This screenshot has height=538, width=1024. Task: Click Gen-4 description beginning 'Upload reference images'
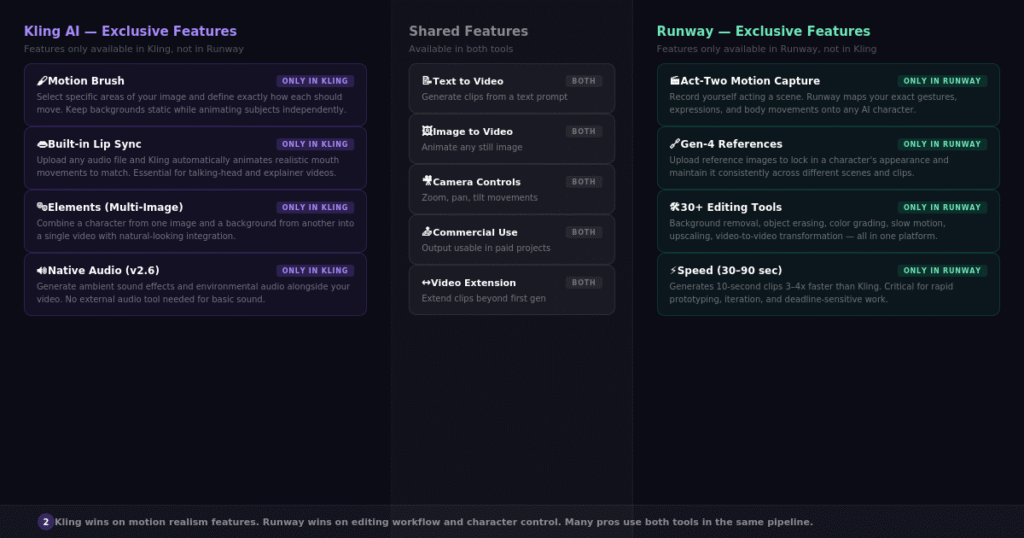[x=808, y=166]
